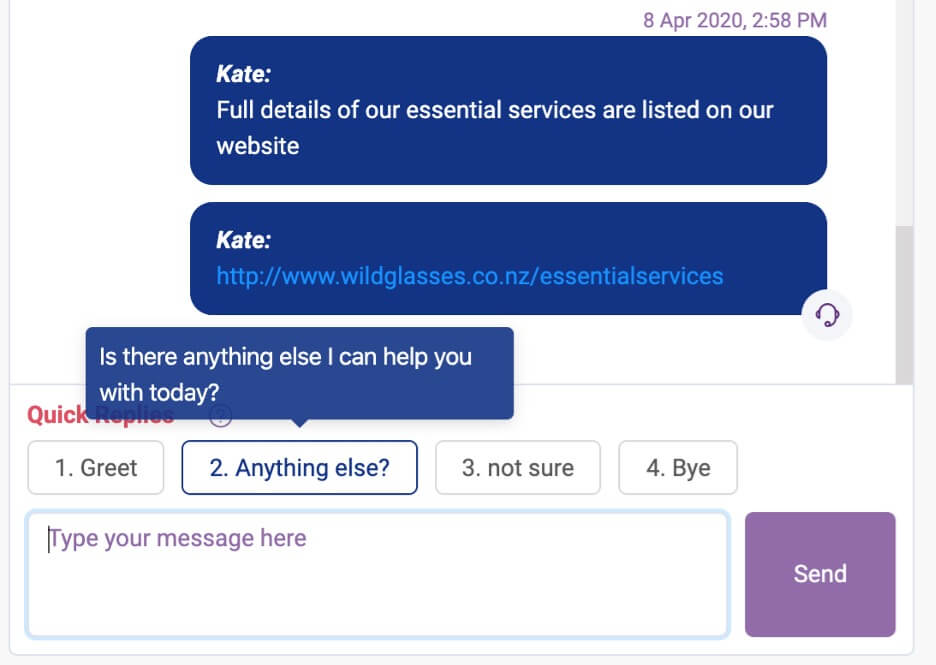Click Kate's name in the link message
936x665 pixels.
(243, 240)
